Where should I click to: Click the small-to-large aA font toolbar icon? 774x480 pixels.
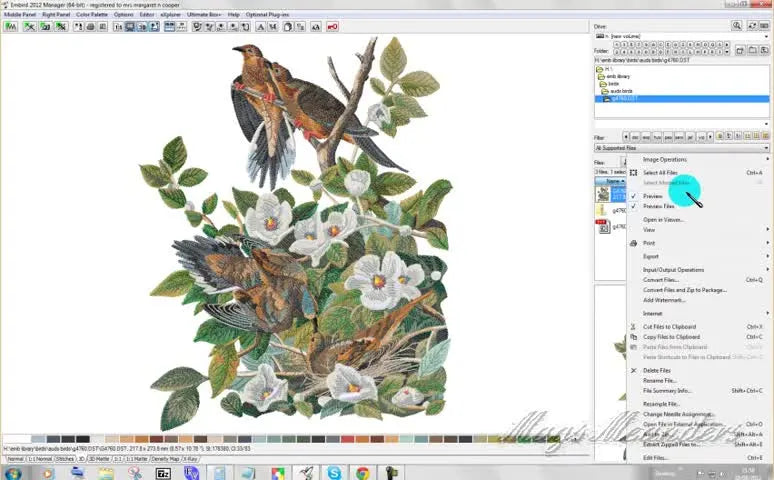click(x=316, y=27)
